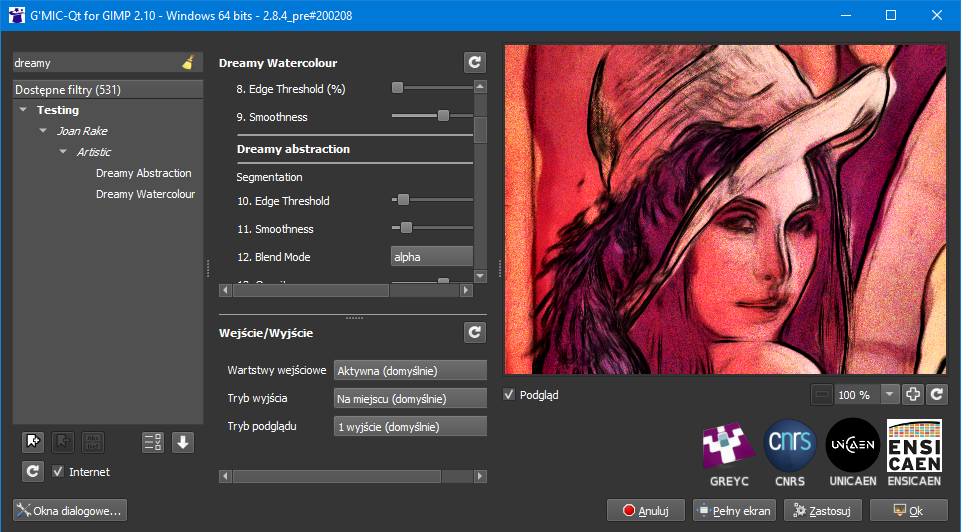Open the Warstwy wejściowe dropdown
The width and height of the screenshot is (961, 532).
tap(410, 370)
